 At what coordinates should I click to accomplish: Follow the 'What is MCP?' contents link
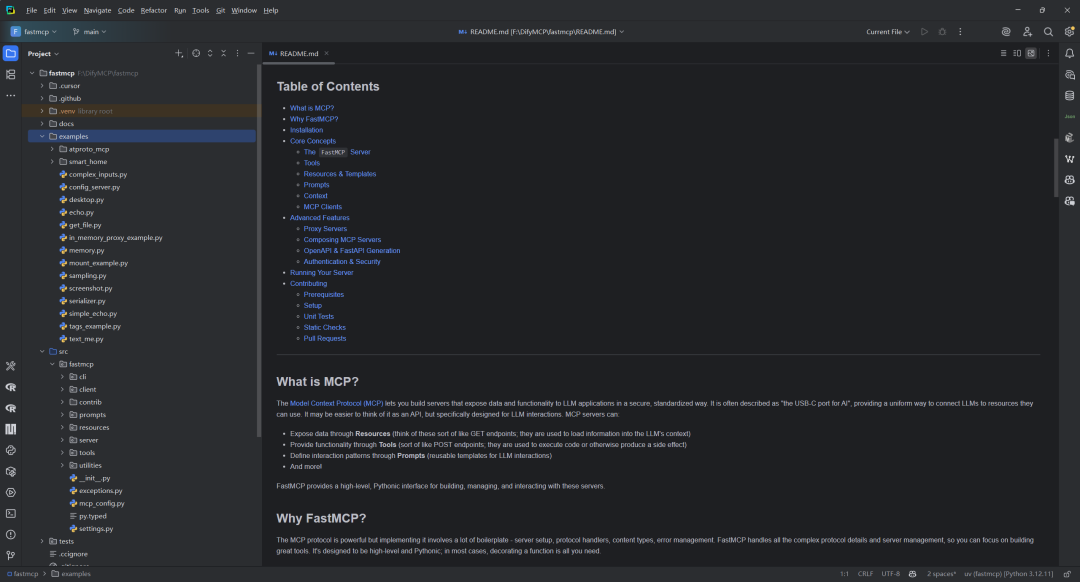(x=311, y=108)
